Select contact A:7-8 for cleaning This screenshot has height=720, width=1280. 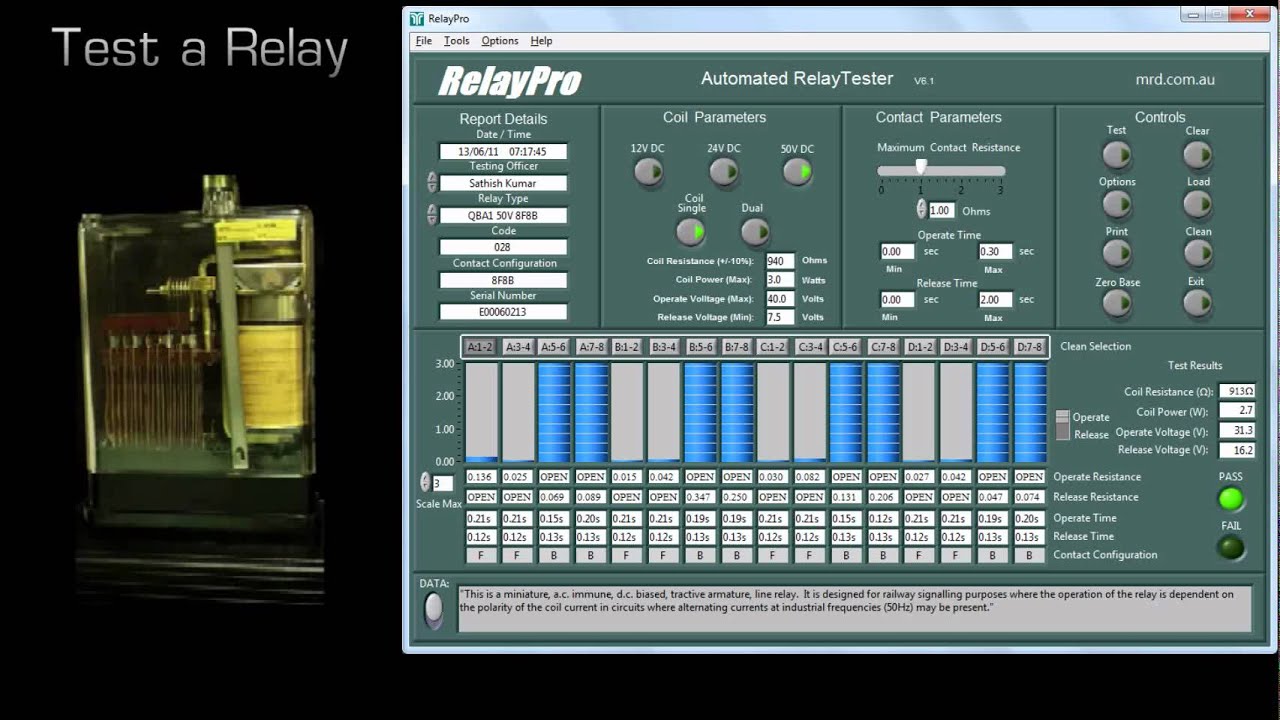[590, 347]
